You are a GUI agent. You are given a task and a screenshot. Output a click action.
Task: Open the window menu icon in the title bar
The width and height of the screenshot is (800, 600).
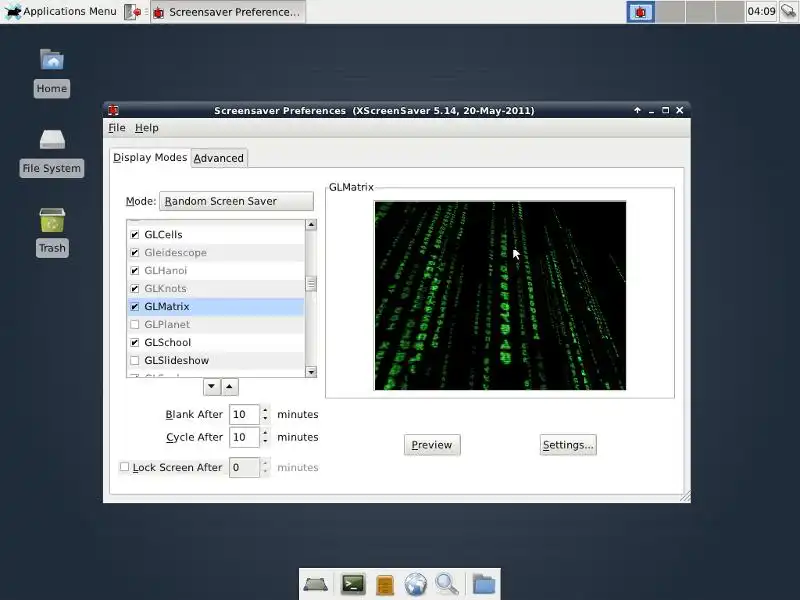click(113, 110)
